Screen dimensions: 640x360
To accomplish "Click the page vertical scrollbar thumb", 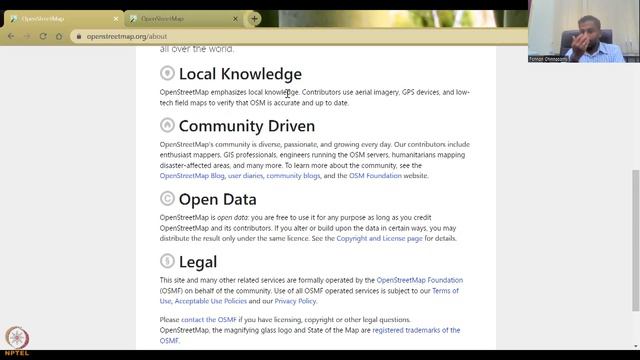I will pos(636,240).
